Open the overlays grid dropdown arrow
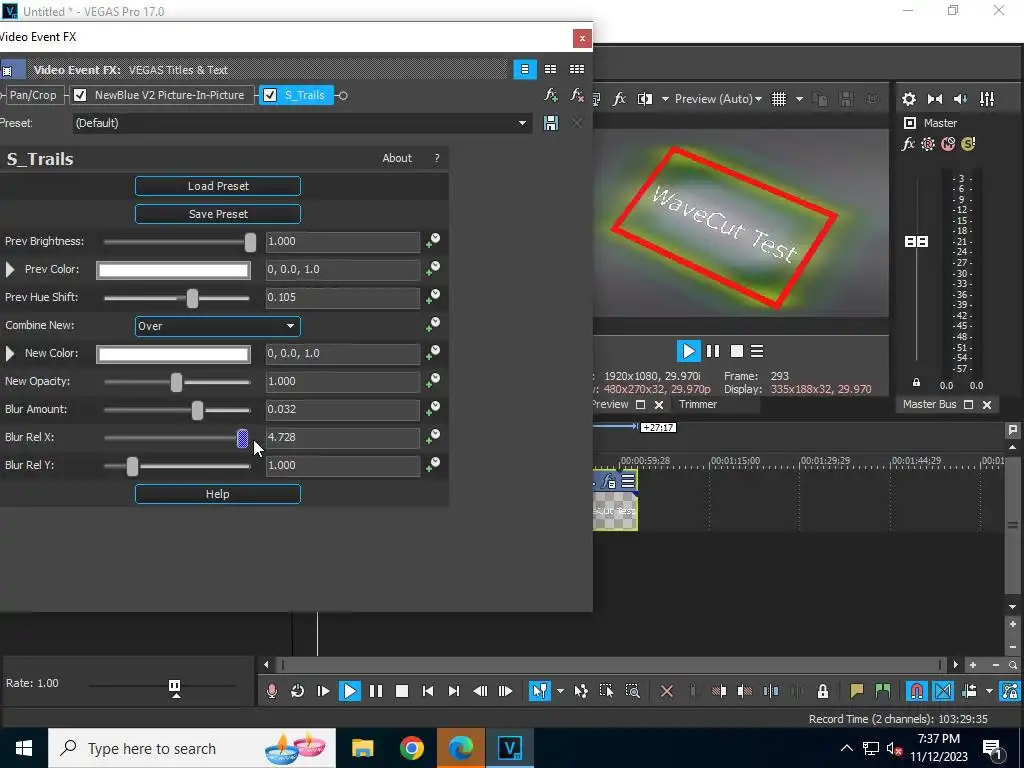1024x768 pixels. [x=799, y=99]
